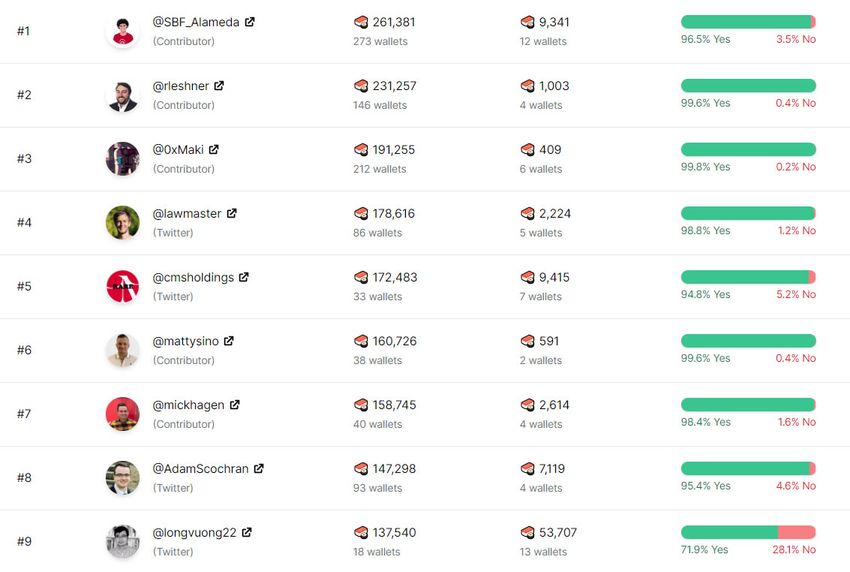Click @0xMaki avatar image
Viewport: 850px width, 572px height.
[123, 159]
